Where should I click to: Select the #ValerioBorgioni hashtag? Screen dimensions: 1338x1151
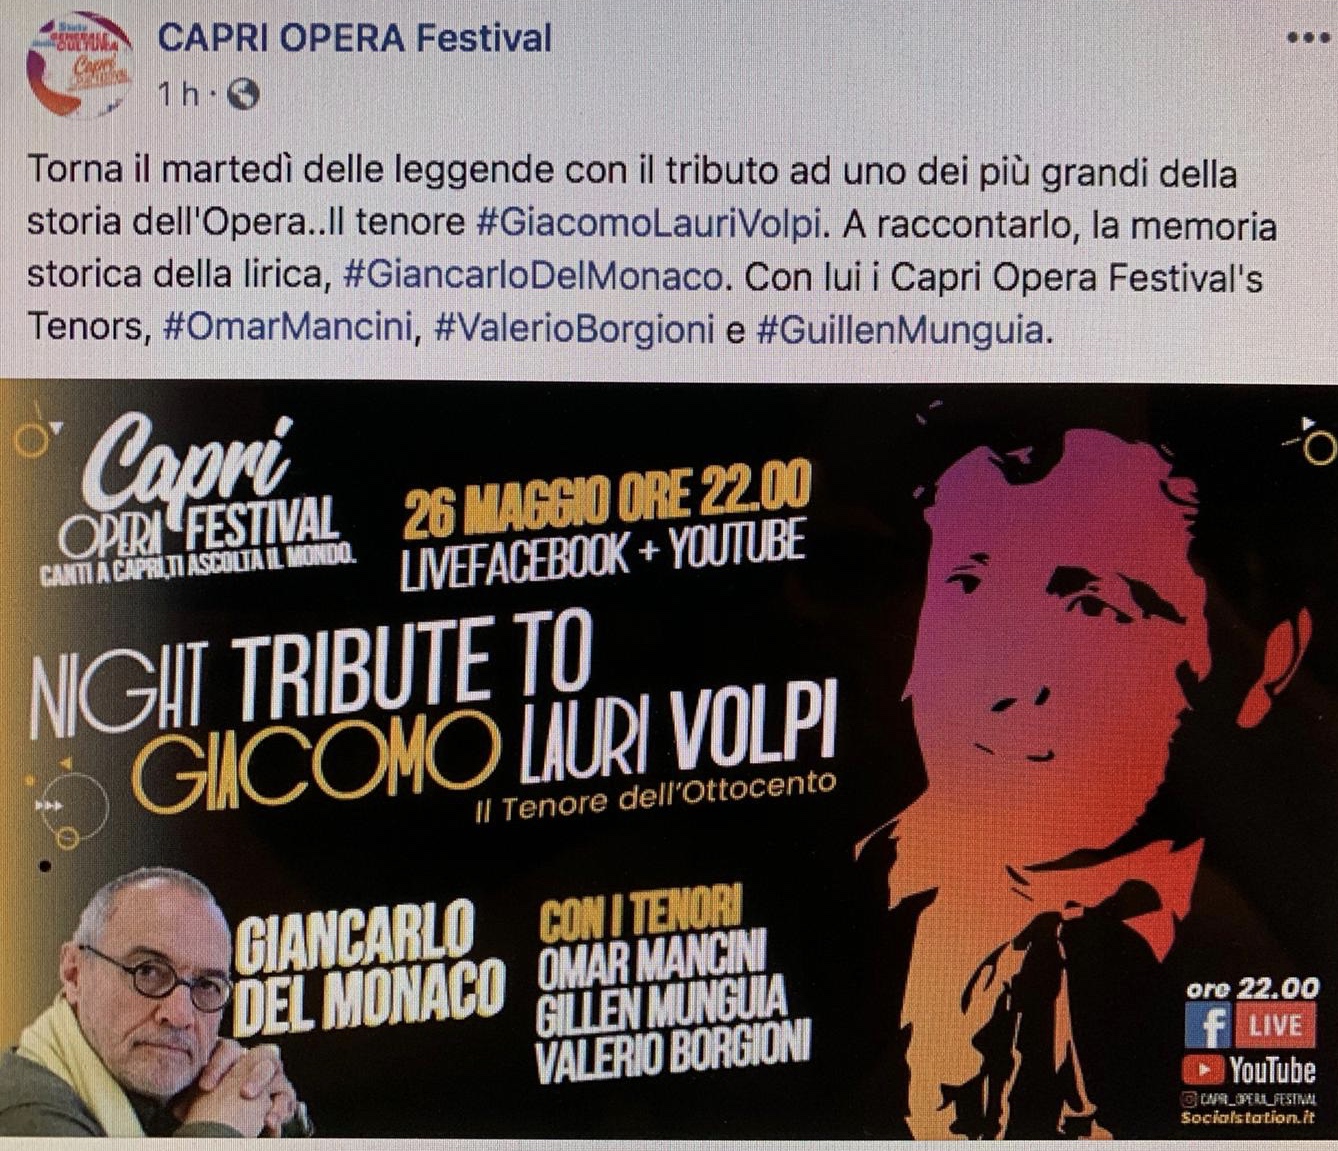(574, 329)
